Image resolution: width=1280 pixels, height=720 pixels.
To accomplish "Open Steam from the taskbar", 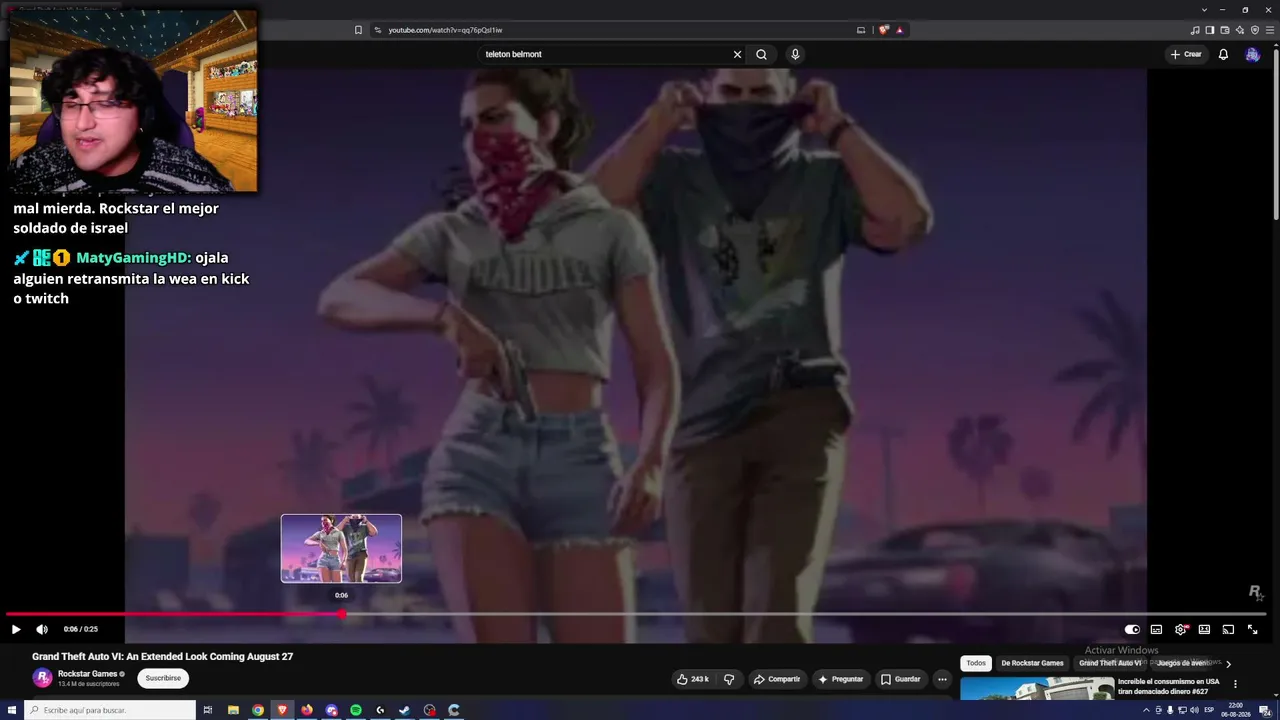I will (405, 710).
